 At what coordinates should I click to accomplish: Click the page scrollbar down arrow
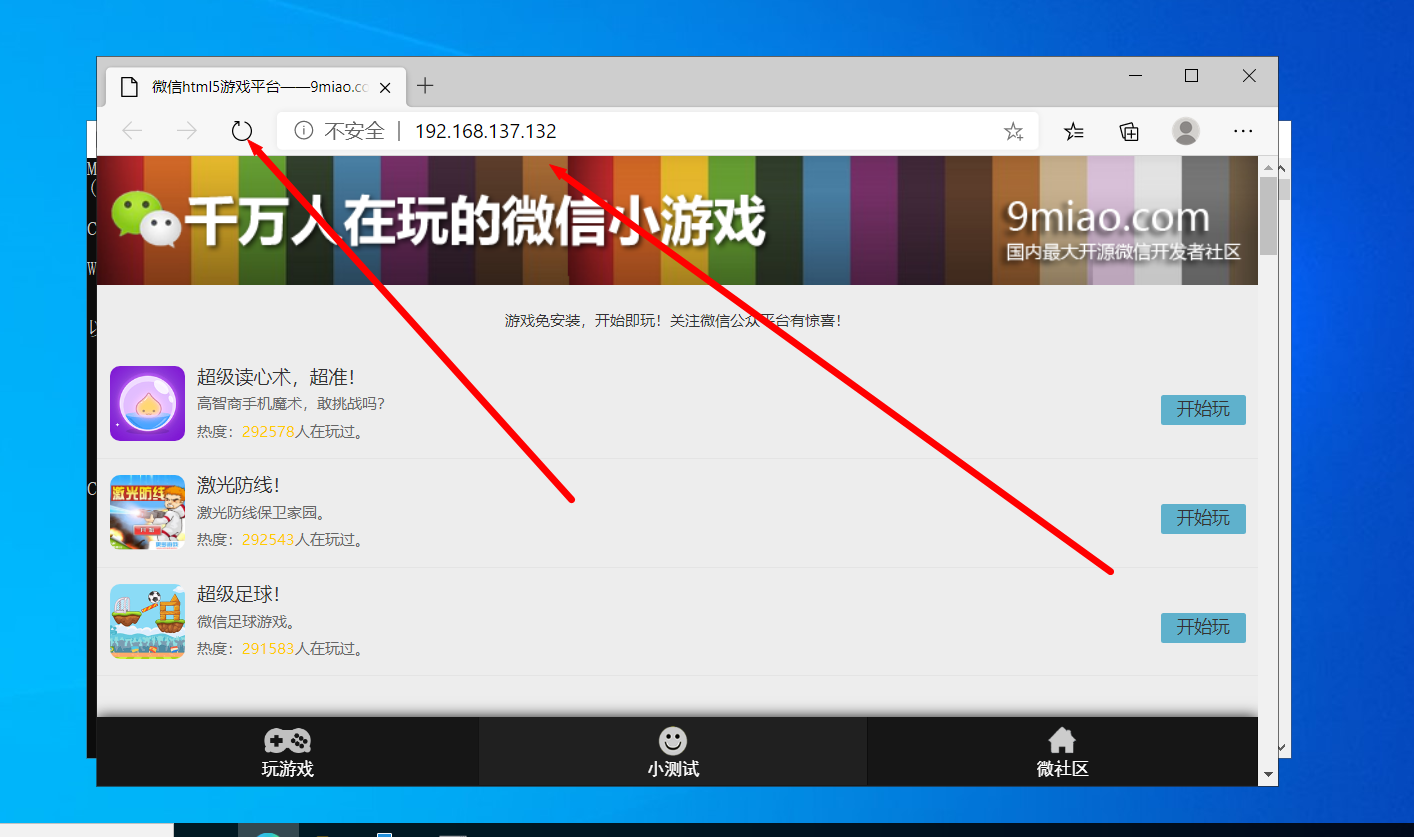1269,775
